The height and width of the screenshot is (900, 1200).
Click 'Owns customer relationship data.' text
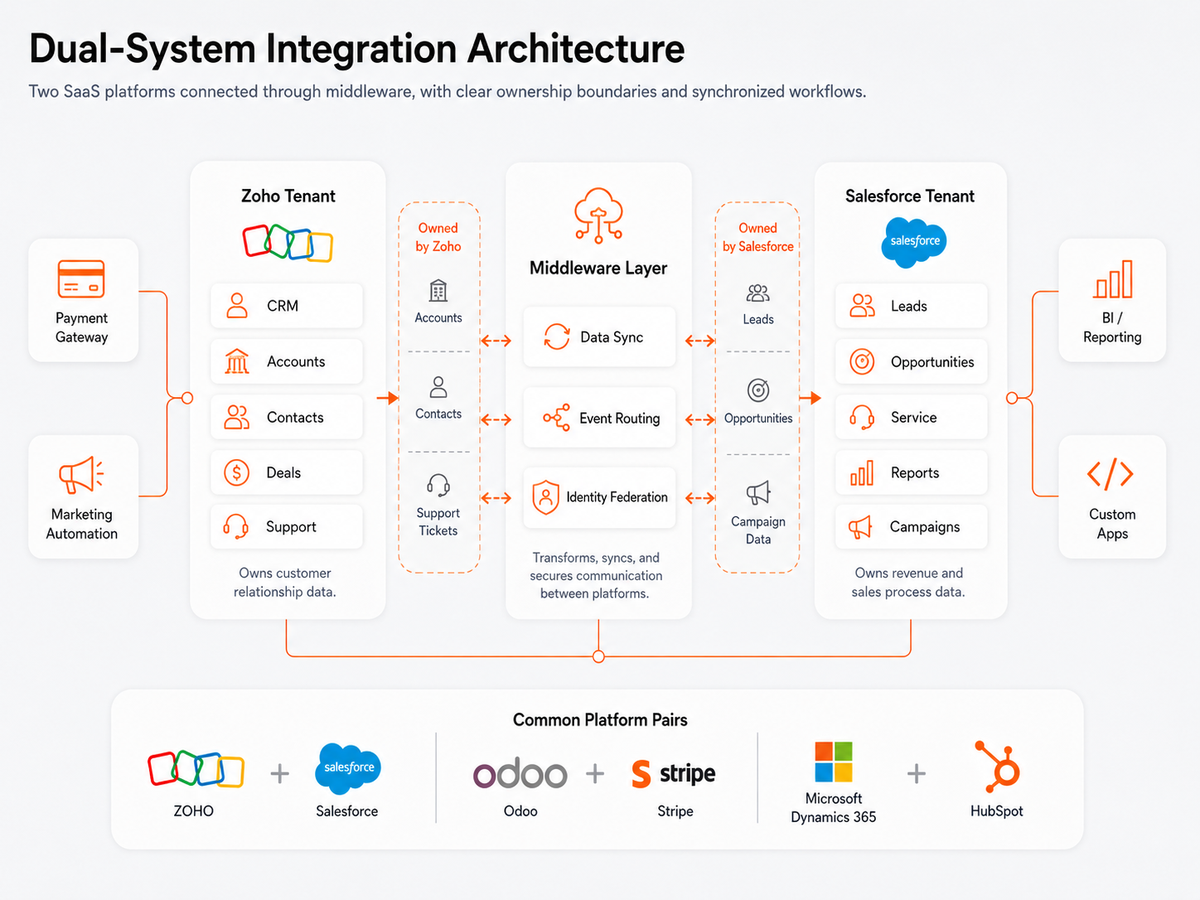(285, 582)
